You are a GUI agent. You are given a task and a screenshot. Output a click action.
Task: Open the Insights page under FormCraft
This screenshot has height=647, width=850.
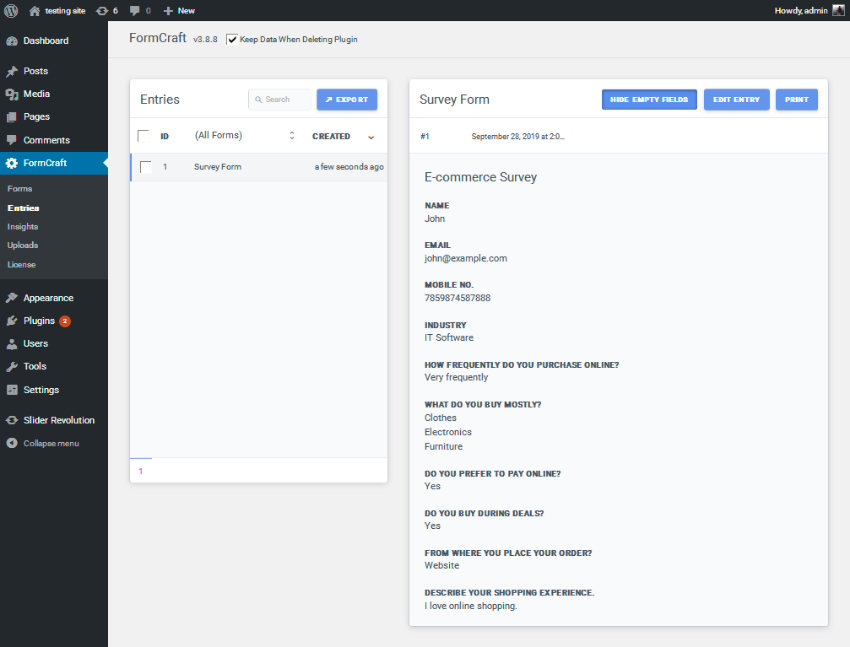22,226
